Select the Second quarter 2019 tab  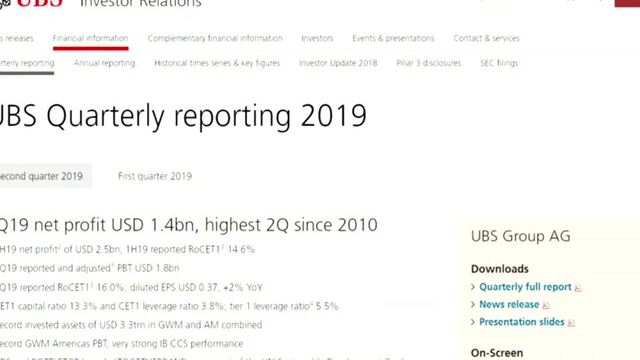(x=46, y=176)
